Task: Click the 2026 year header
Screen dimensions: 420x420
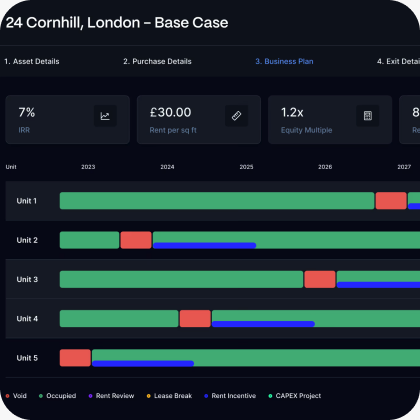Action: pyautogui.click(x=325, y=167)
